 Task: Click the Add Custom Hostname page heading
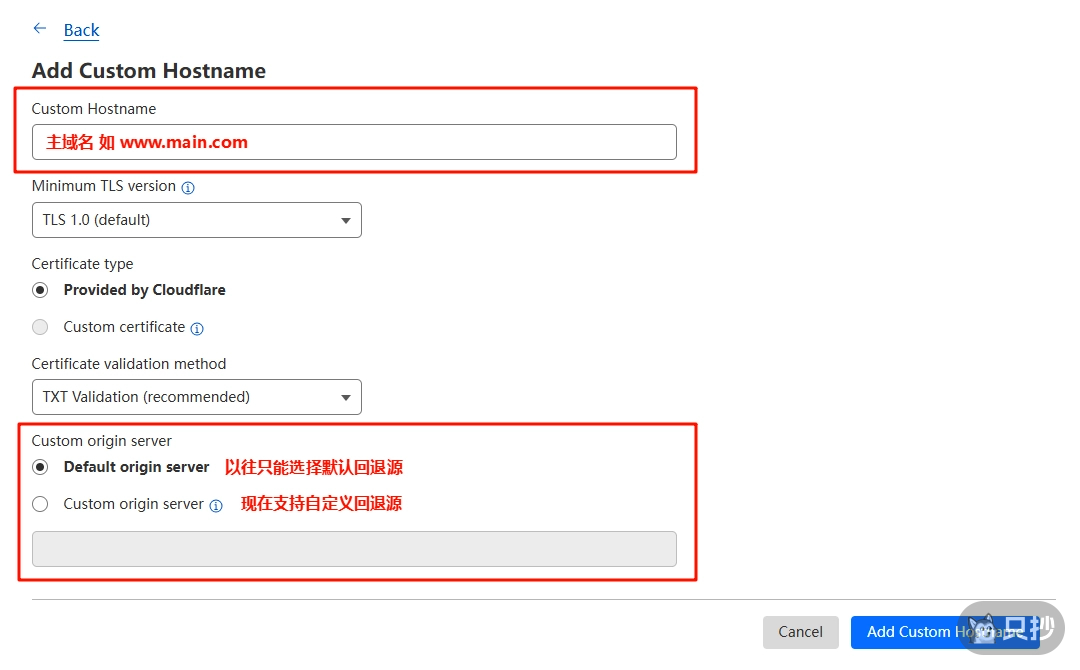[149, 71]
